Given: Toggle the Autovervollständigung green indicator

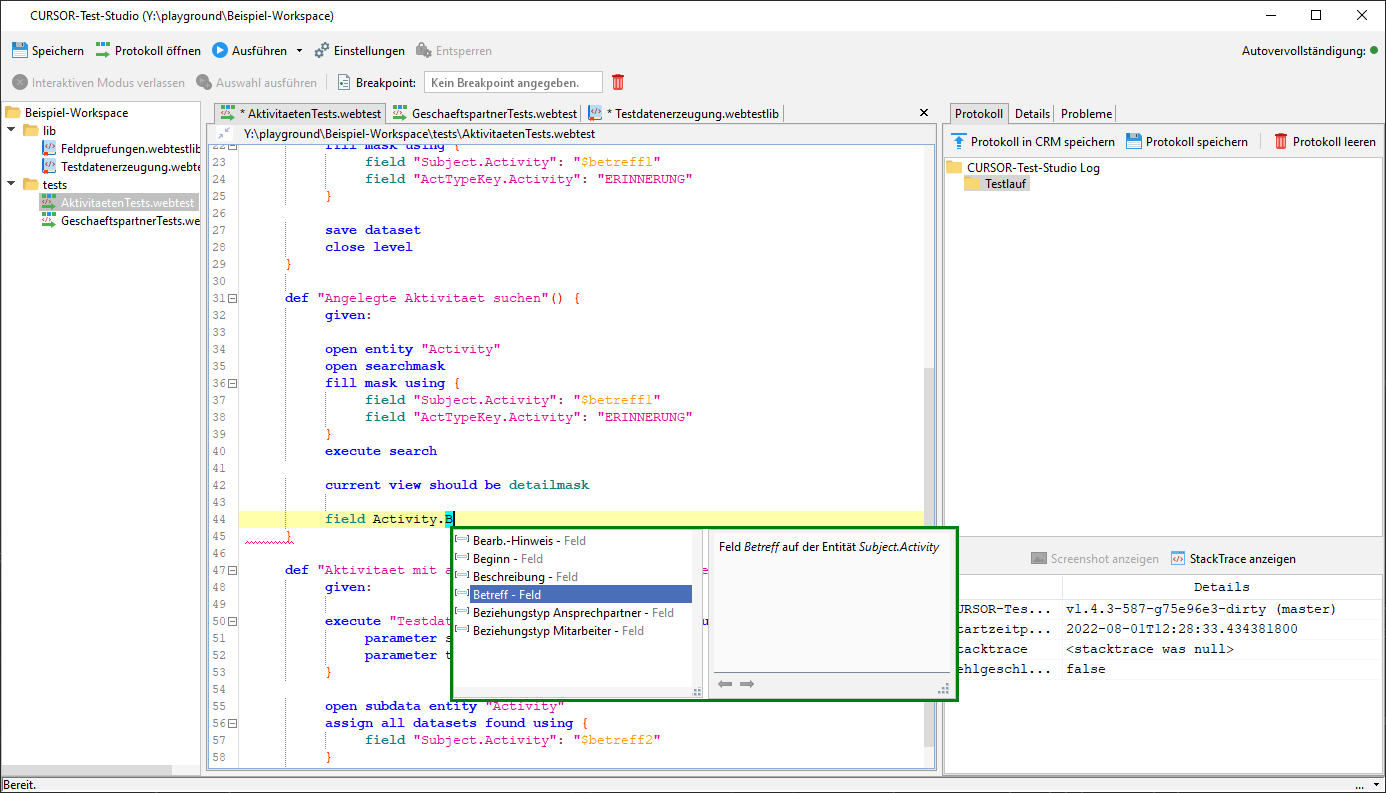Looking at the screenshot, I should click(x=1375, y=51).
